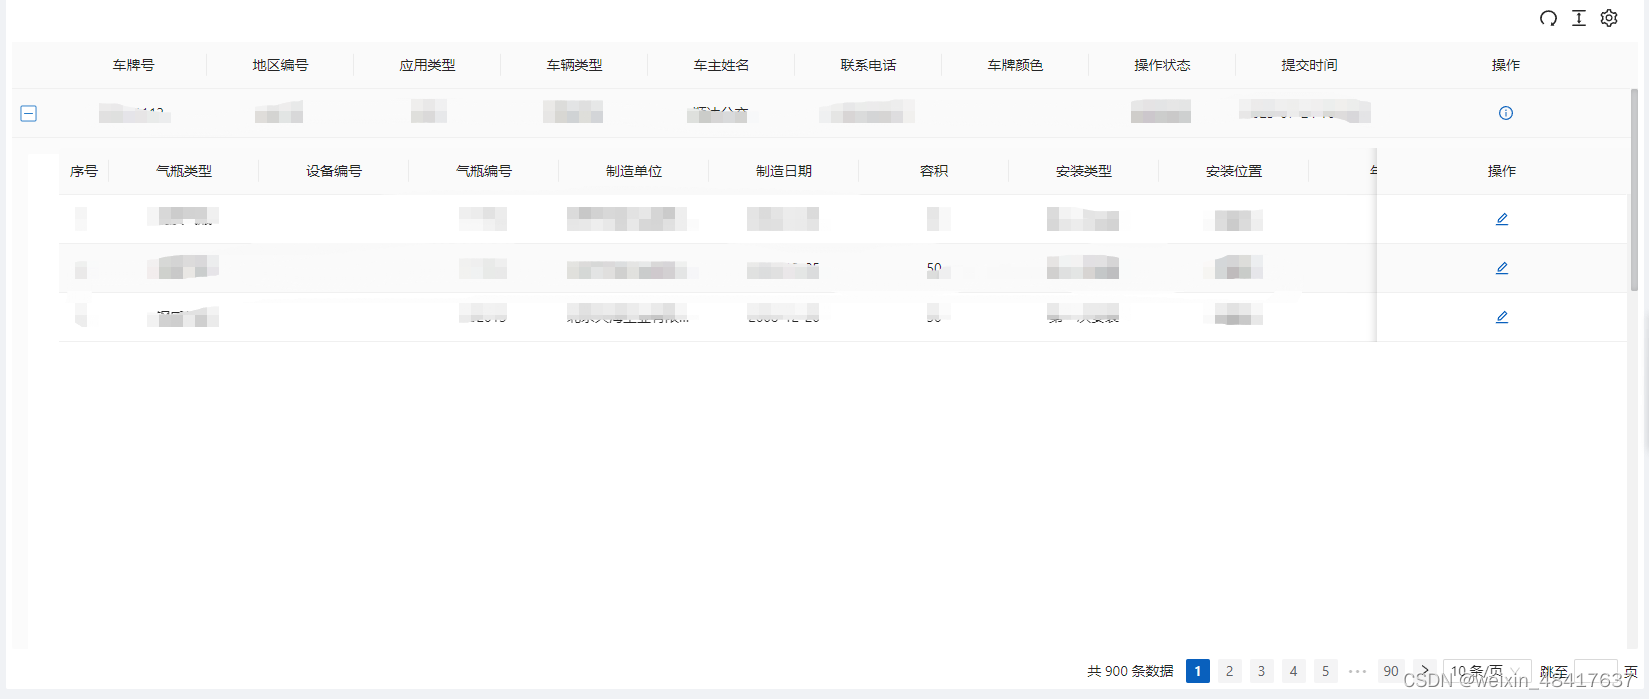The height and width of the screenshot is (699, 1649).
Task: Go to page 4
Action: click(x=1294, y=671)
